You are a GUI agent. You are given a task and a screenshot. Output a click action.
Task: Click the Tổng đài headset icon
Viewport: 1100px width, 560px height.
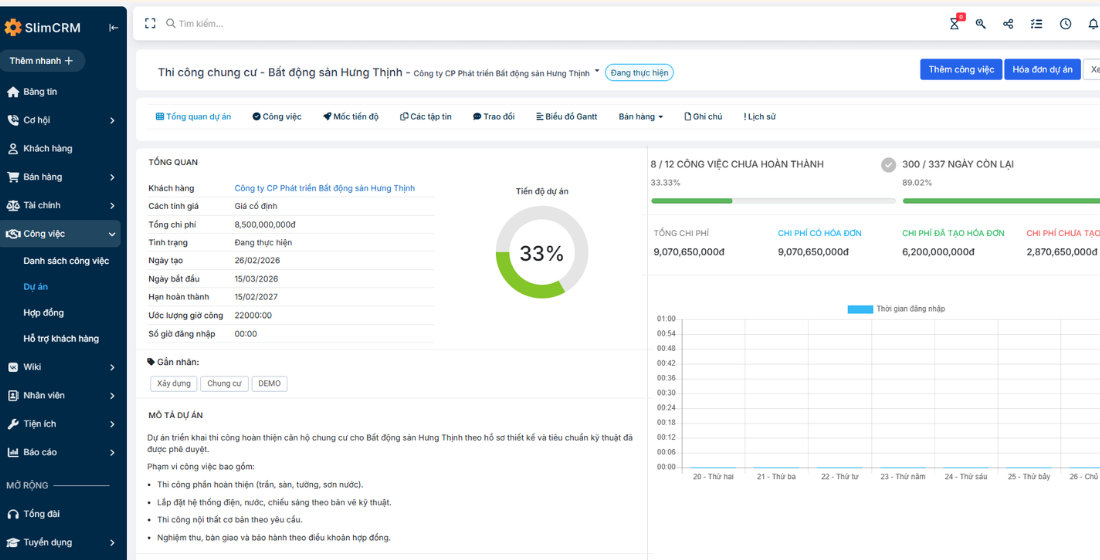[13, 514]
